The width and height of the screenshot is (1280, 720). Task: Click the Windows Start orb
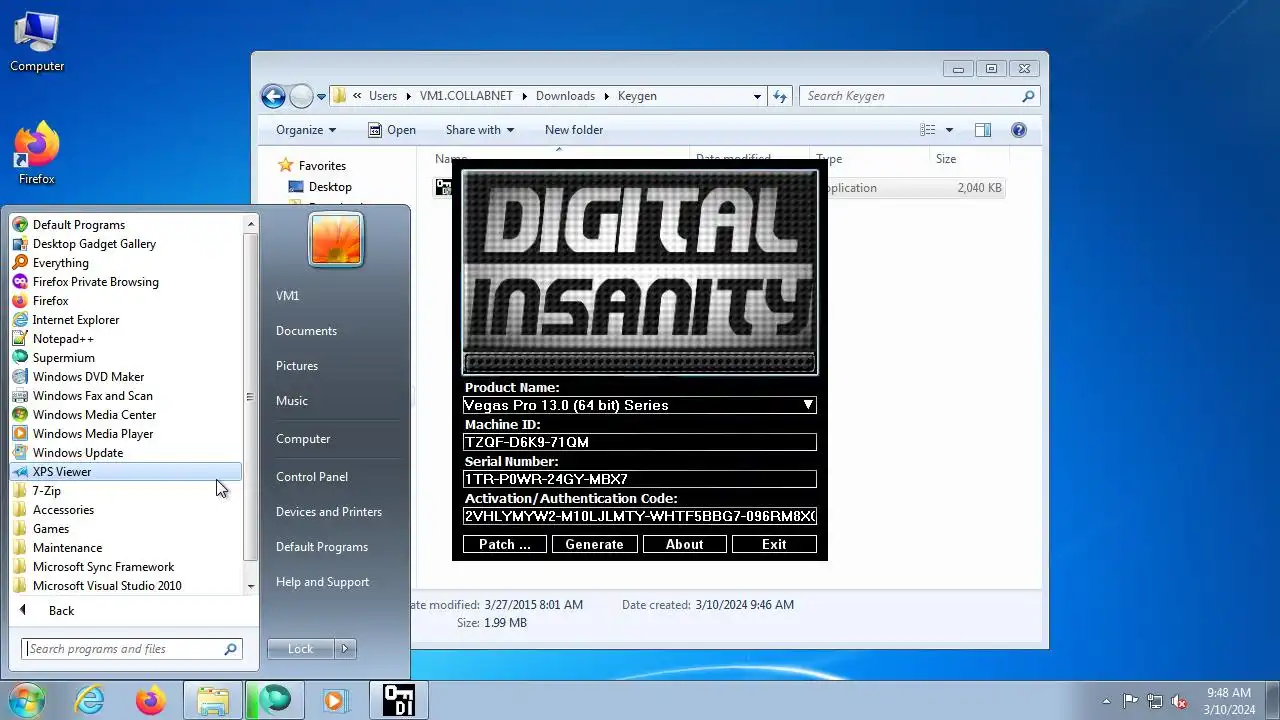click(x=27, y=700)
